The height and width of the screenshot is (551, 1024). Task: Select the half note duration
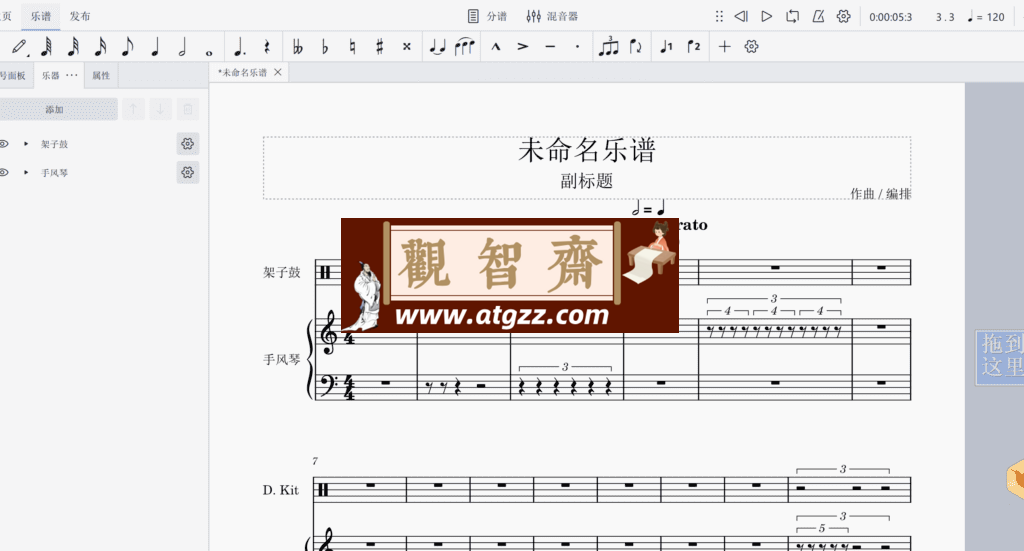click(x=182, y=47)
